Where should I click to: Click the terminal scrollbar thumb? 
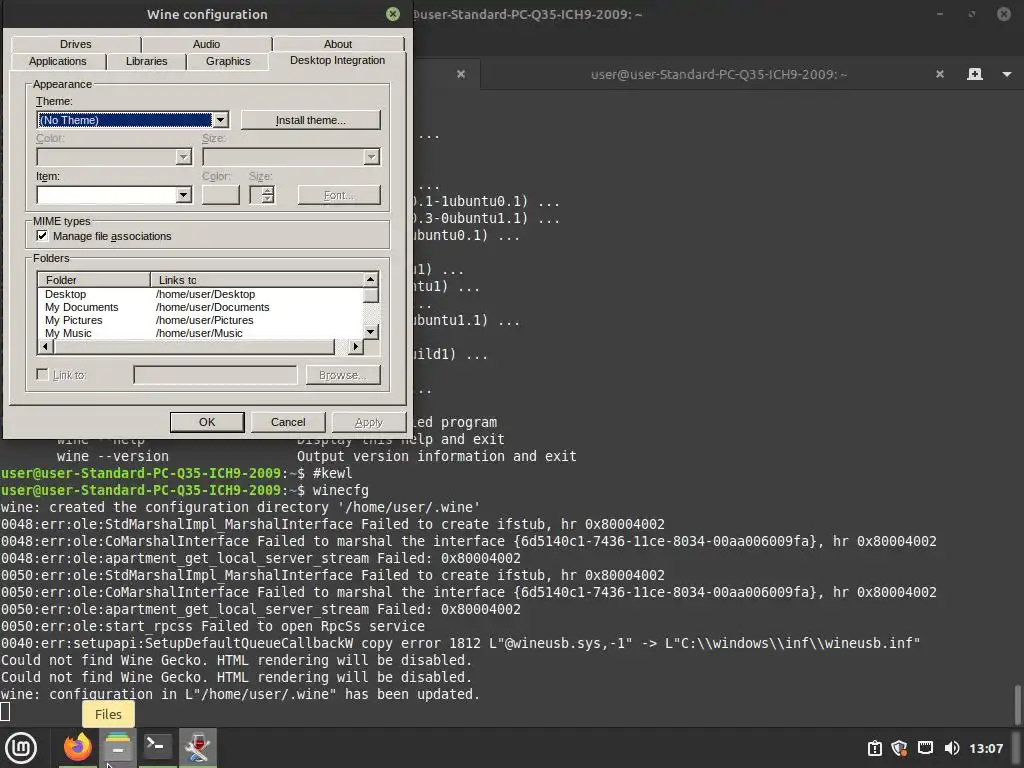pyautogui.click(x=1017, y=704)
